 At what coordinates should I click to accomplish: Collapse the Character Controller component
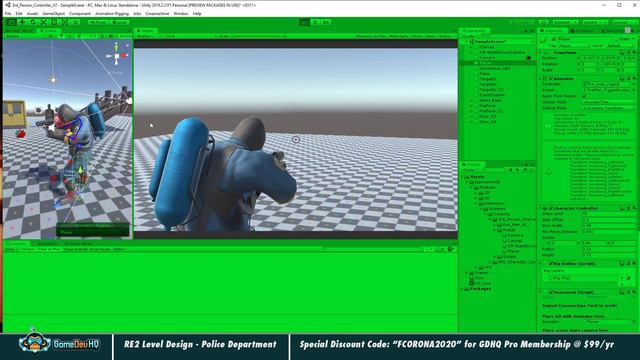coord(541,208)
